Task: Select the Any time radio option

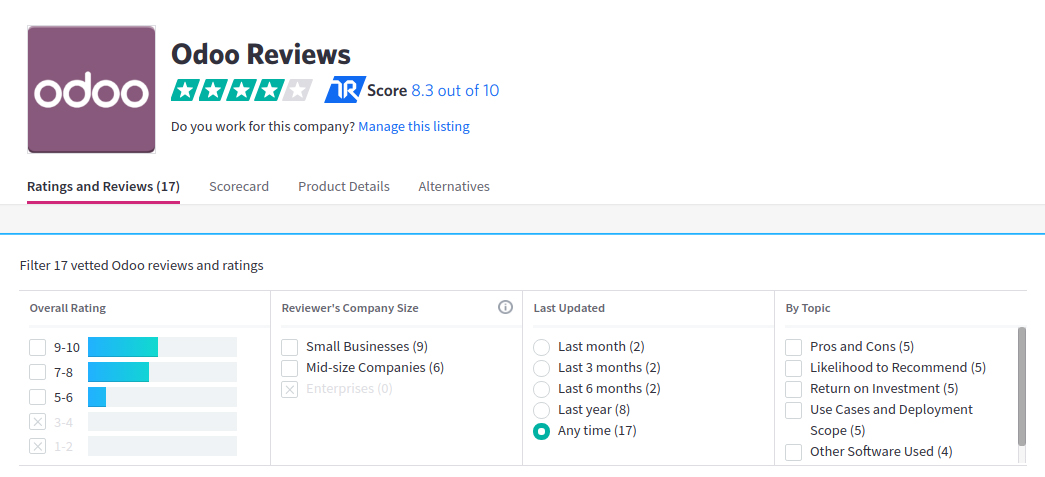Action: point(542,432)
